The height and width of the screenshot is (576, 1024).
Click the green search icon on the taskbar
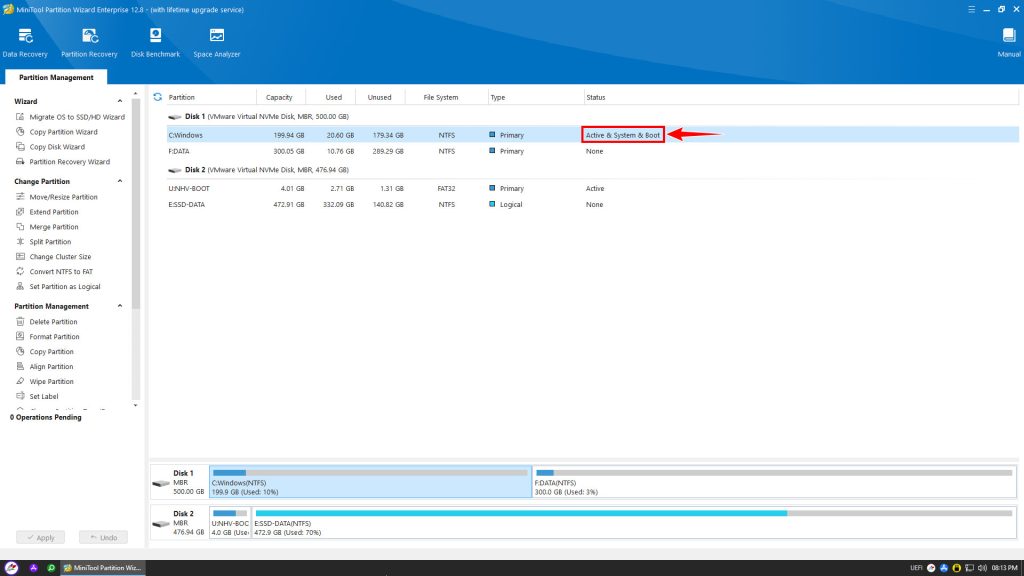(x=51, y=568)
